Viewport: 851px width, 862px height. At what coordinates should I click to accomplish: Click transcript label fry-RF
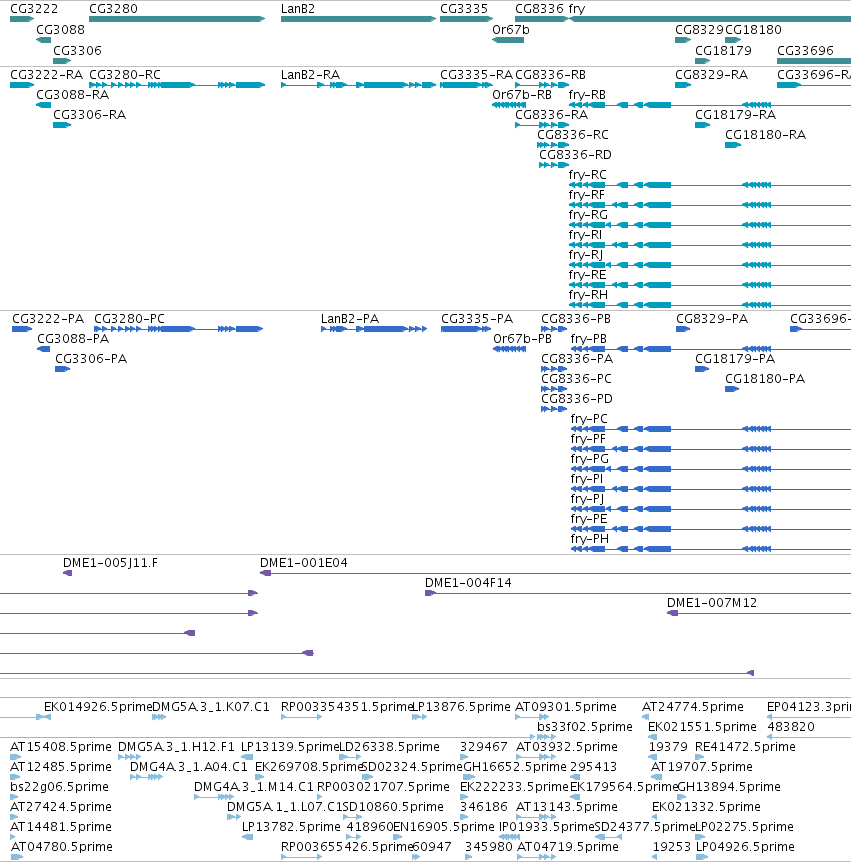coord(587,195)
